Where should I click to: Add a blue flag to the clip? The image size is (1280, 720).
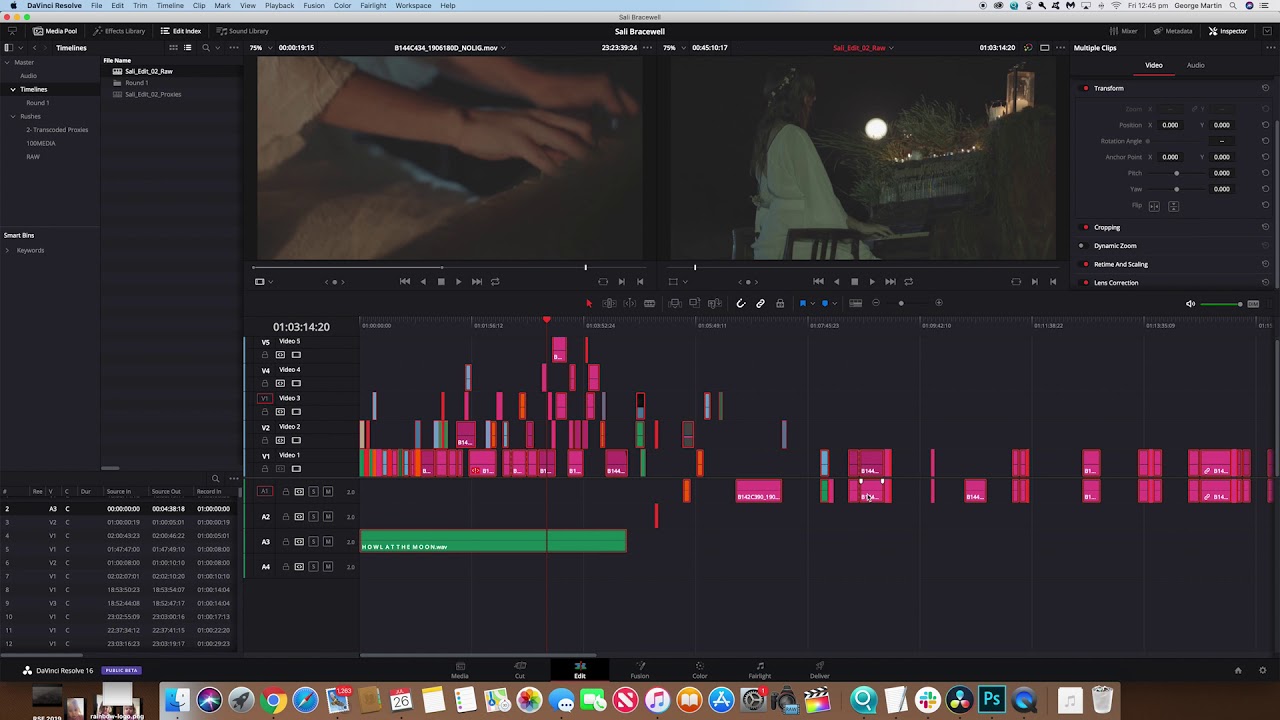click(802, 303)
